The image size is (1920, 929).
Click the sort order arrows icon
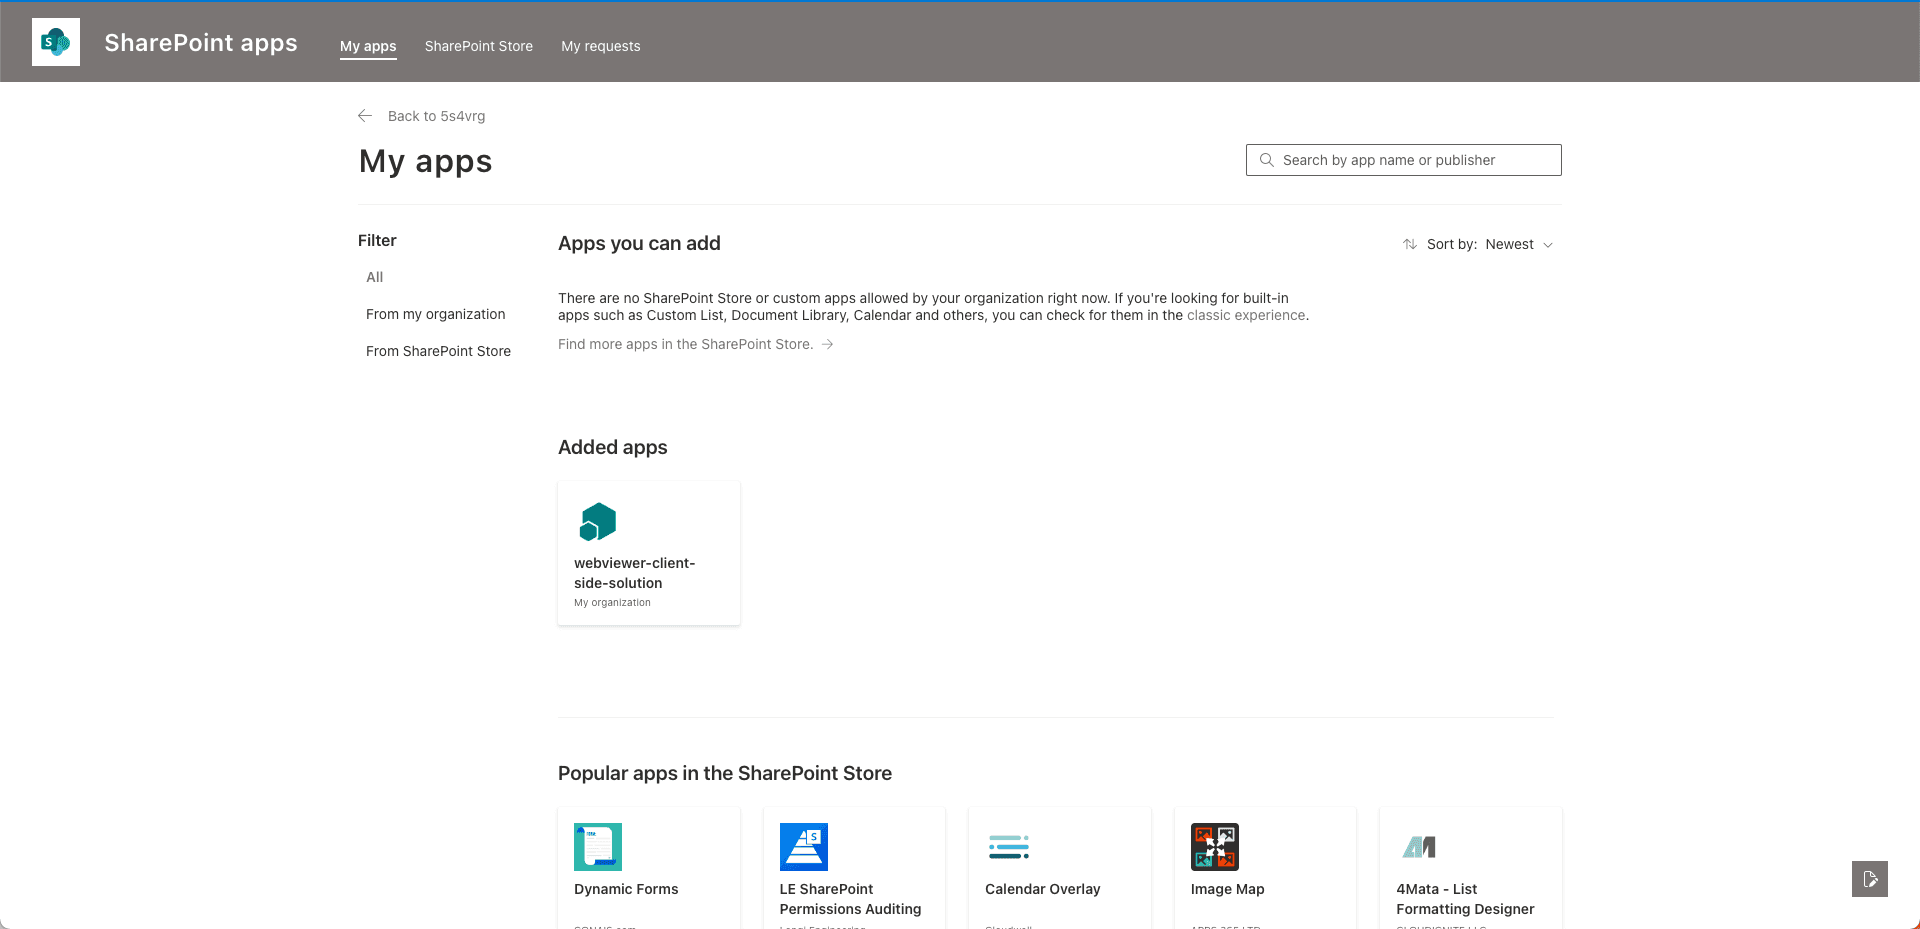coord(1410,244)
